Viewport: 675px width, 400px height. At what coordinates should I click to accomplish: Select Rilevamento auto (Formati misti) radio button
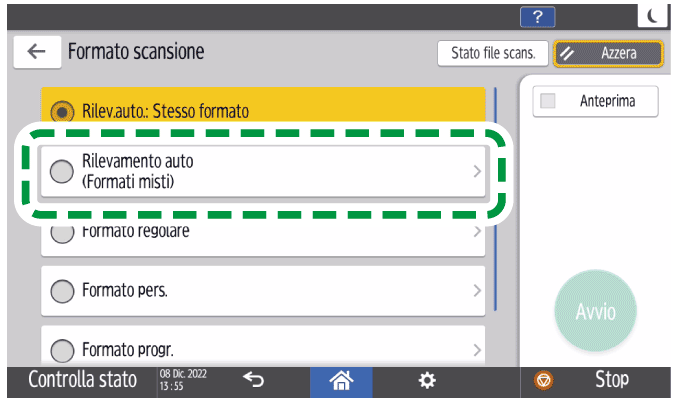pos(62,171)
